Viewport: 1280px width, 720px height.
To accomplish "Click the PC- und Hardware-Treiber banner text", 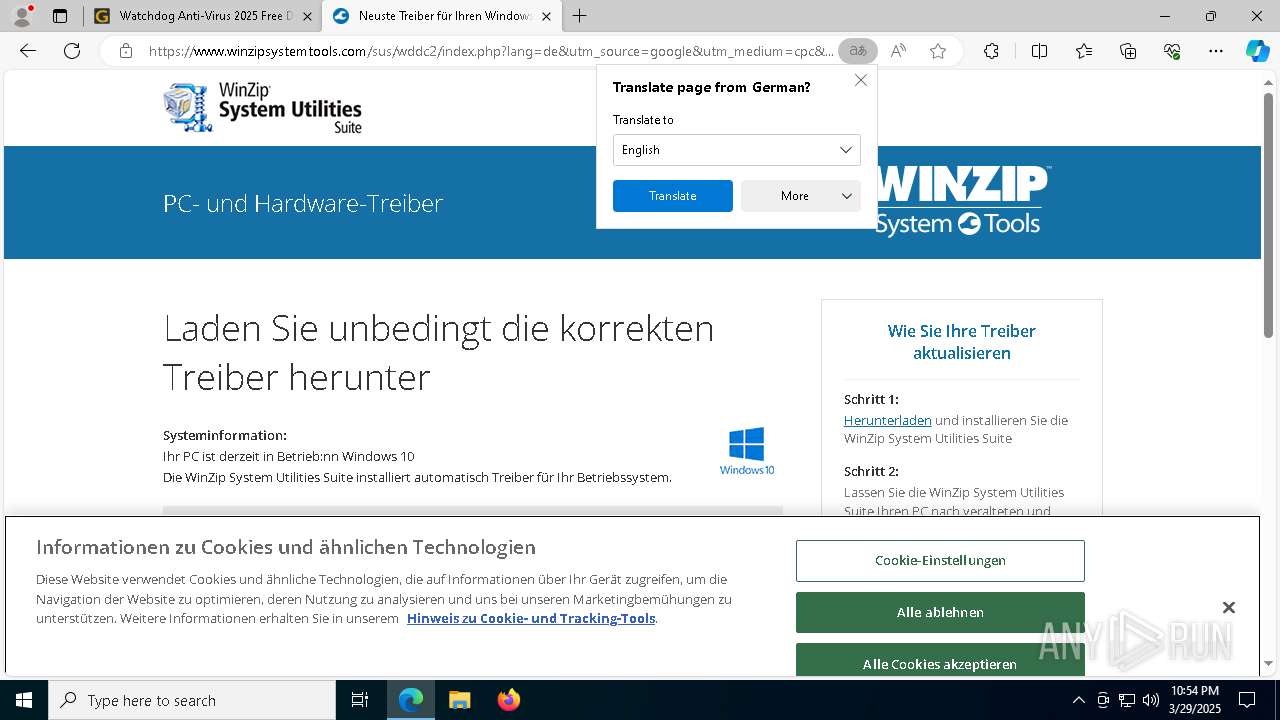I will (x=303, y=203).
